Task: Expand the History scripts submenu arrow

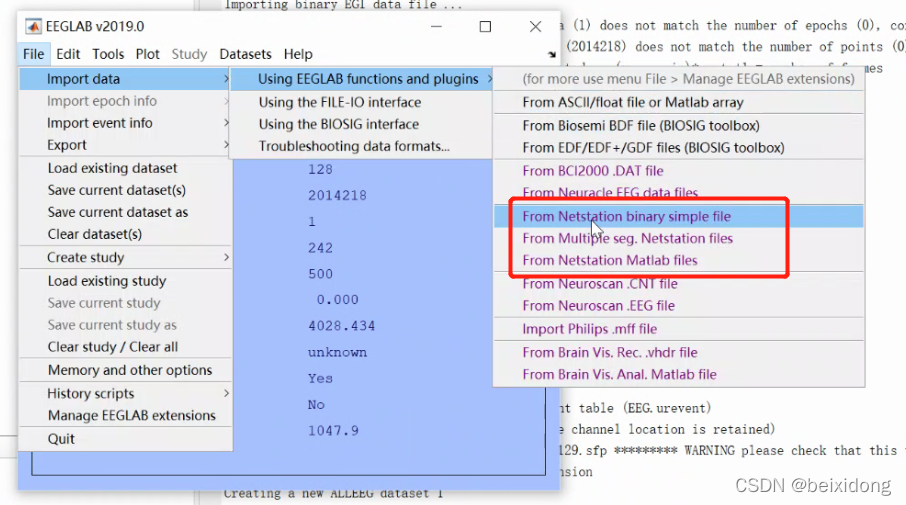Action: tap(226, 393)
